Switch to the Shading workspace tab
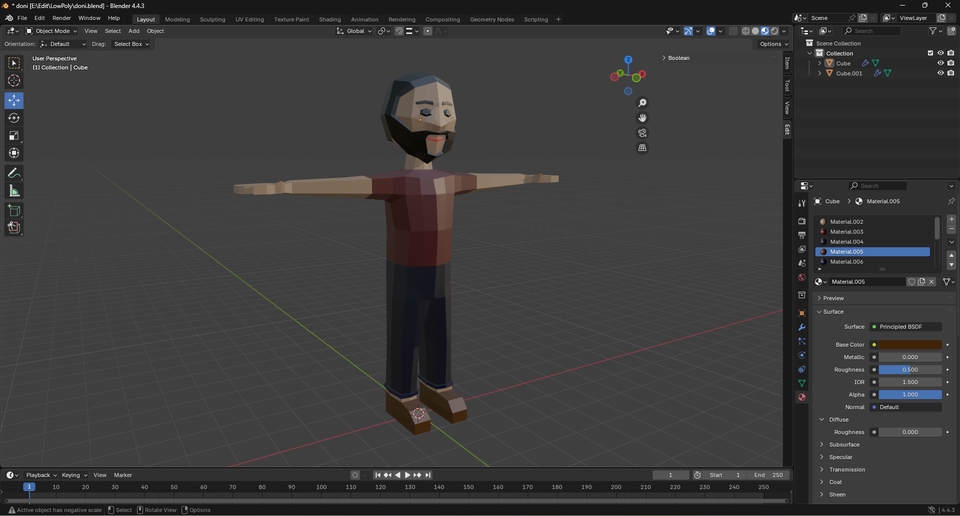The image size is (960, 516). pos(329,20)
